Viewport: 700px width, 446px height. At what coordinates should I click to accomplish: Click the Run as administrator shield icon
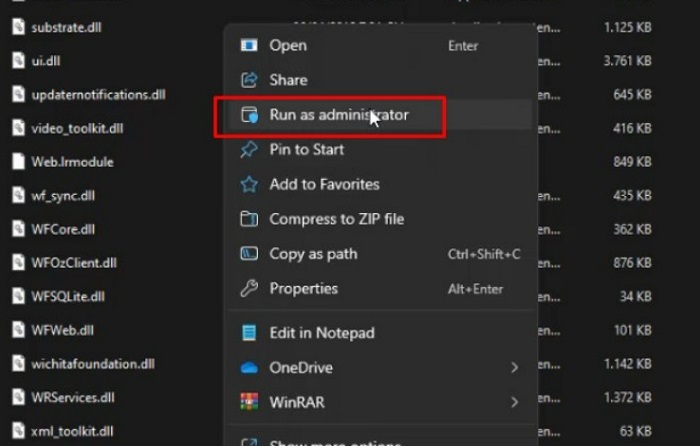coord(250,115)
